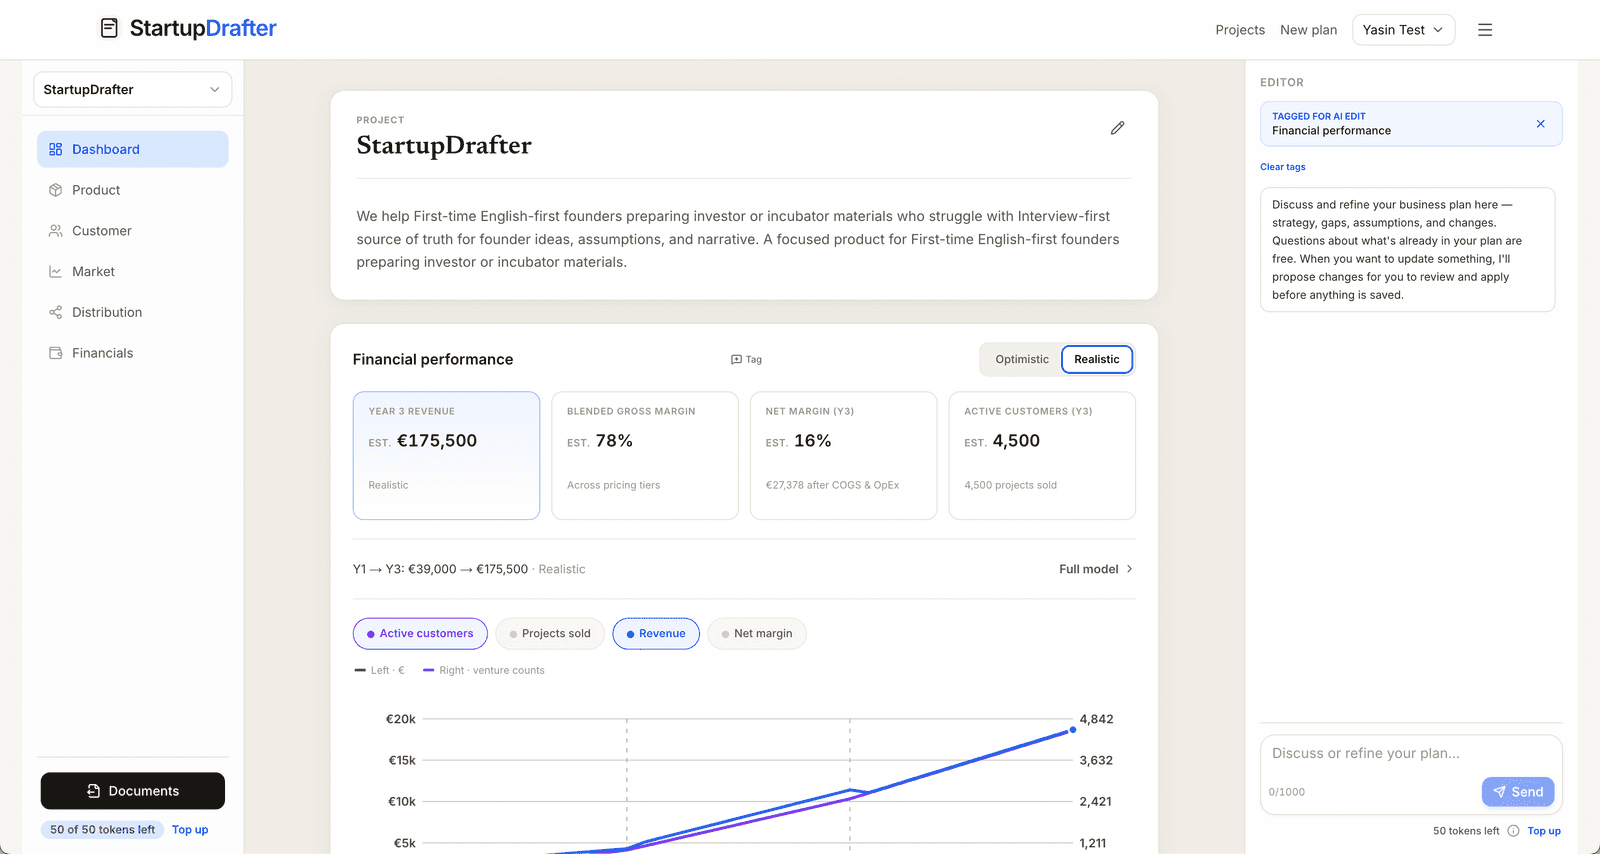The width and height of the screenshot is (1600, 854).
Task: Open the Yasin Test account dropdown
Action: coord(1403,30)
